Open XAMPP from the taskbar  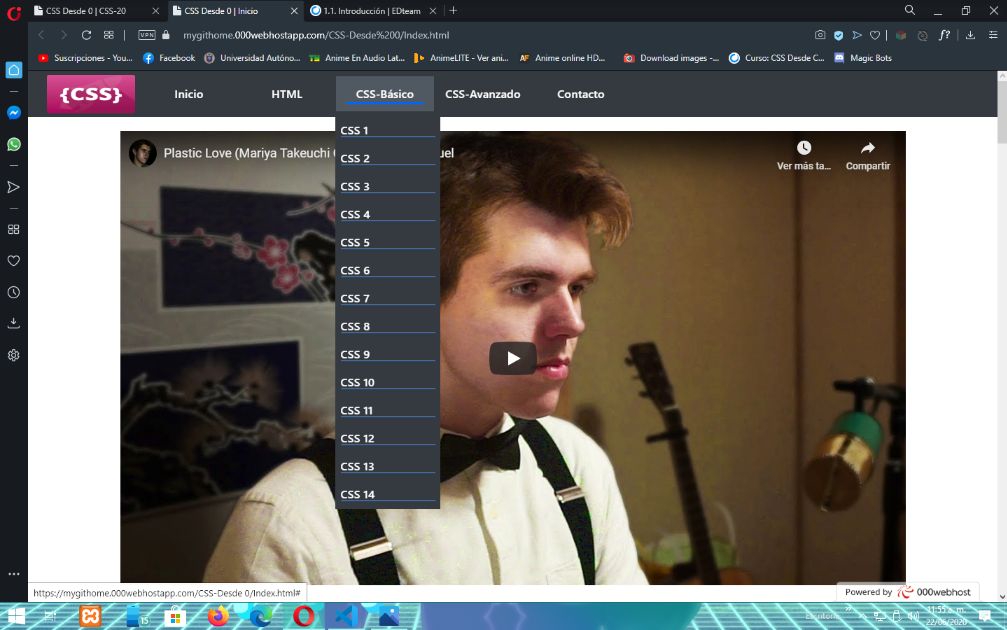(90, 617)
